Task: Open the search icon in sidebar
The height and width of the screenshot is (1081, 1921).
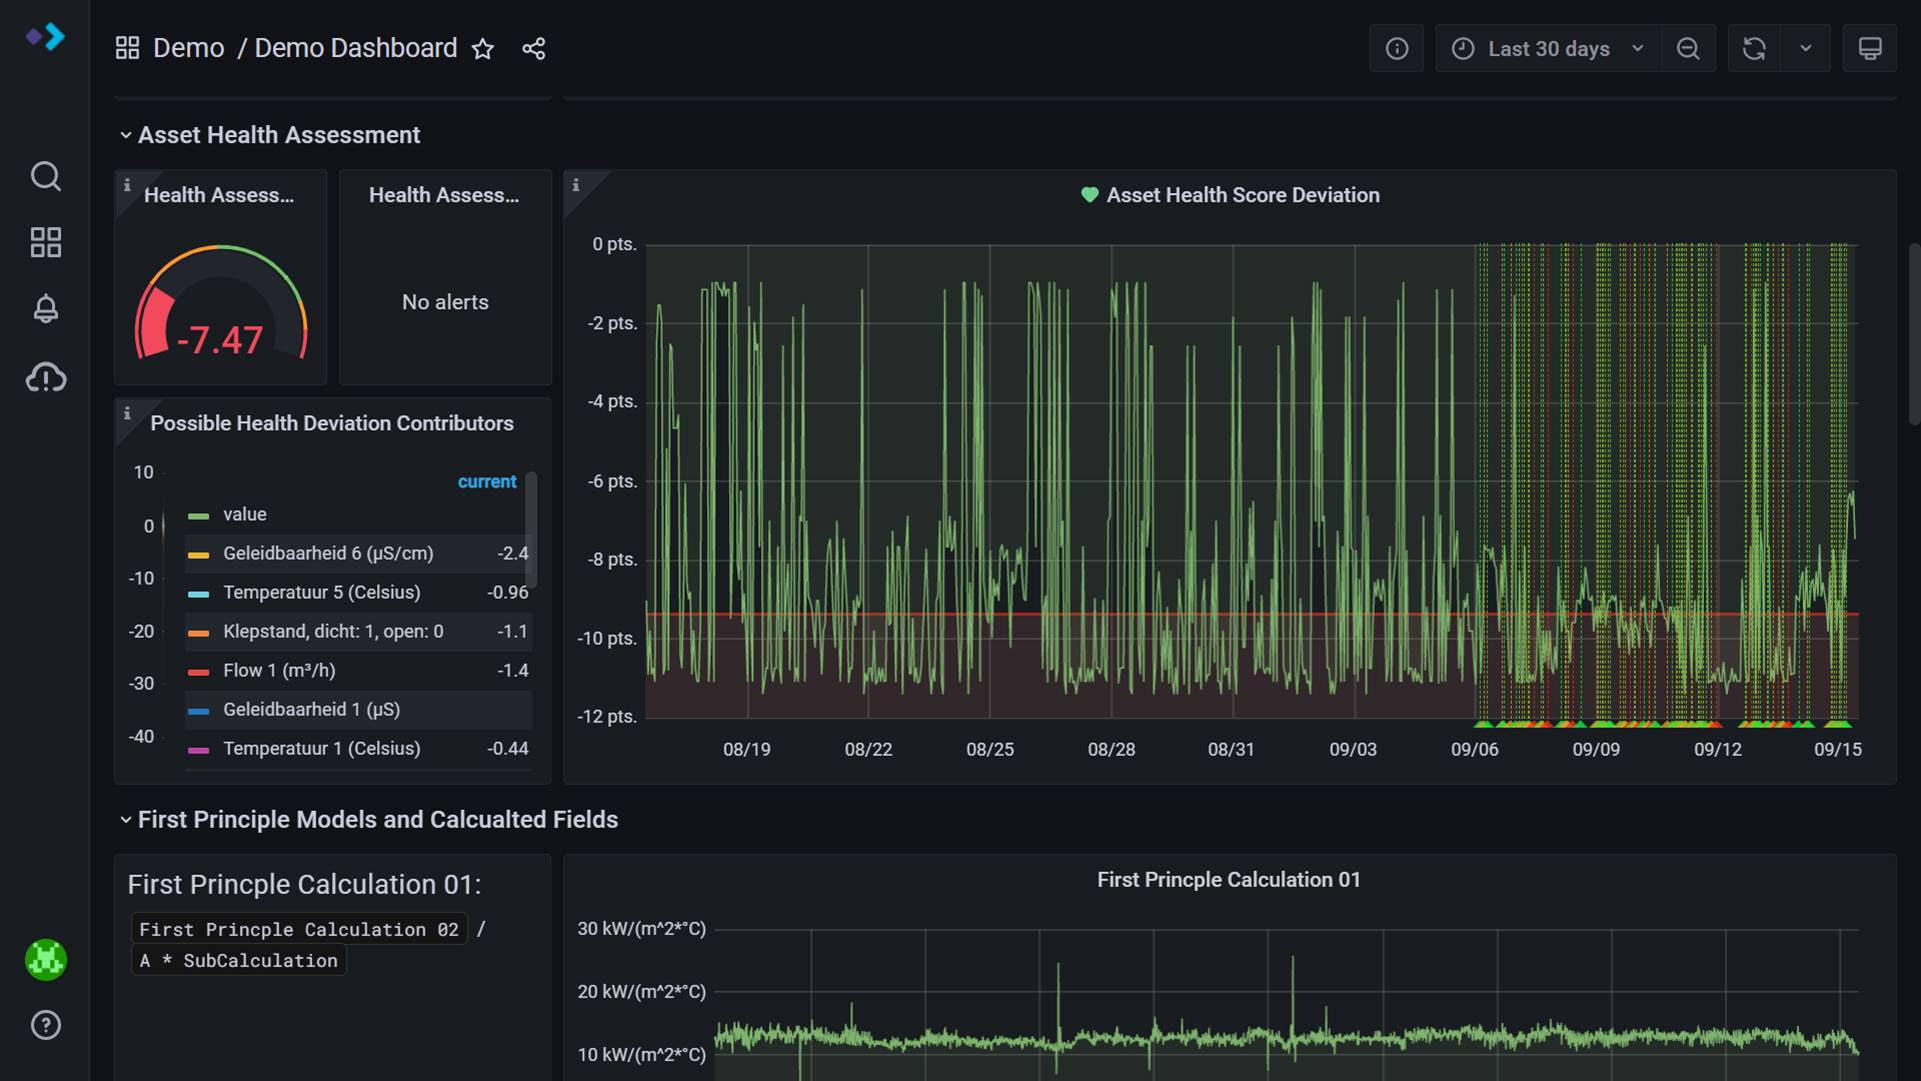Action: pos(45,176)
